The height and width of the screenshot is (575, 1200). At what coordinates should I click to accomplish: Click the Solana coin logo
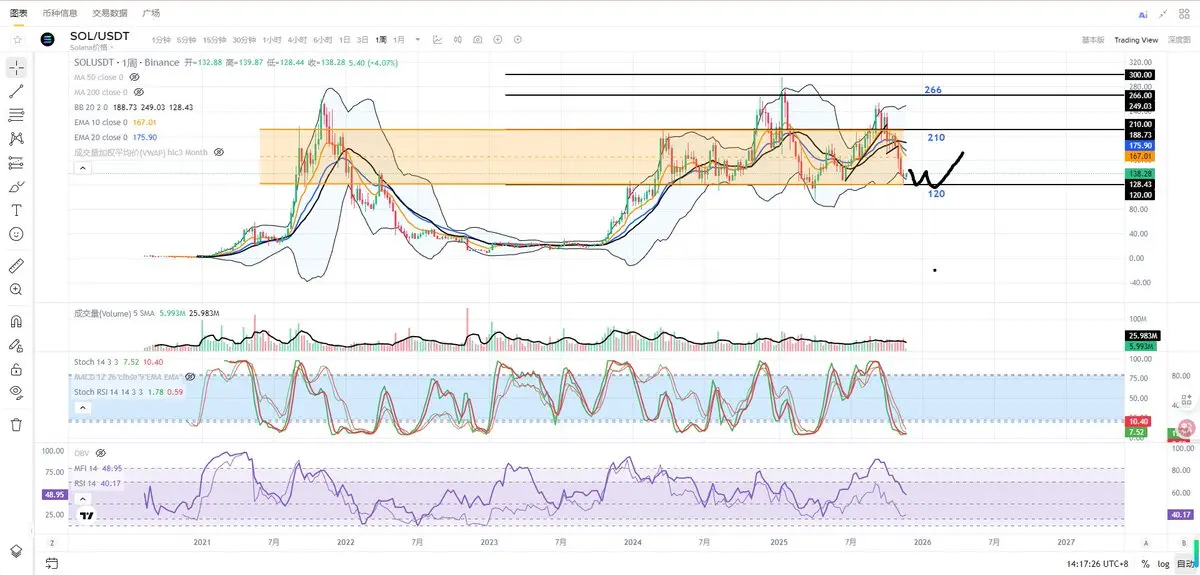tap(47, 39)
